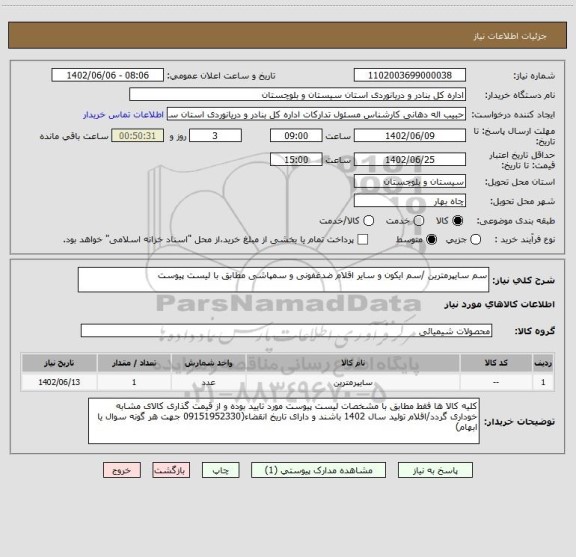Click the unit cell عدد
The image size is (576, 557).
(x=208, y=382)
